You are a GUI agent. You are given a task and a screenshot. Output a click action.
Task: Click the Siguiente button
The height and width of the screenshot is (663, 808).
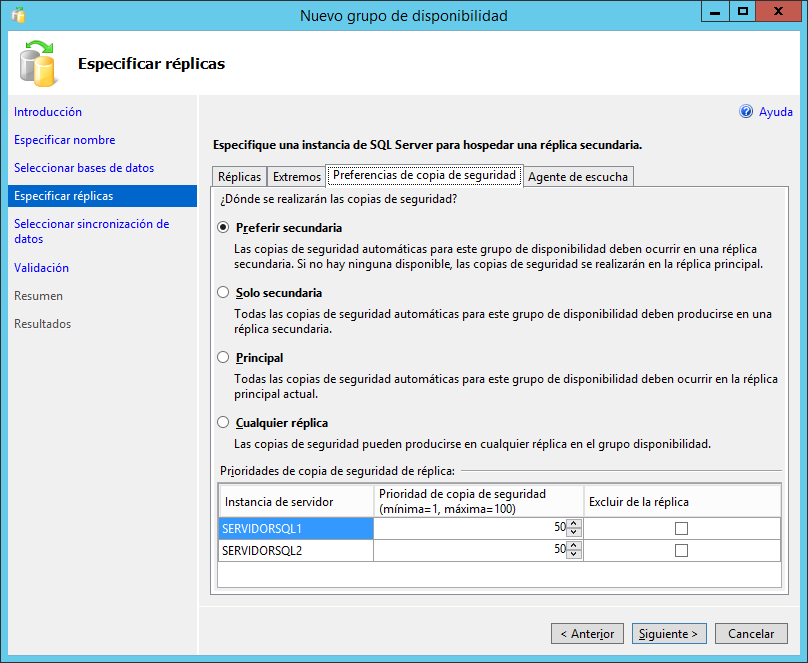(x=668, y=633)
